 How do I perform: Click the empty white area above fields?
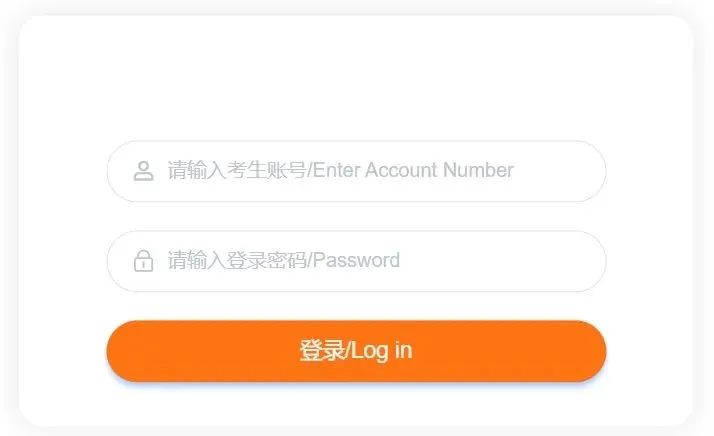(357, 77)
